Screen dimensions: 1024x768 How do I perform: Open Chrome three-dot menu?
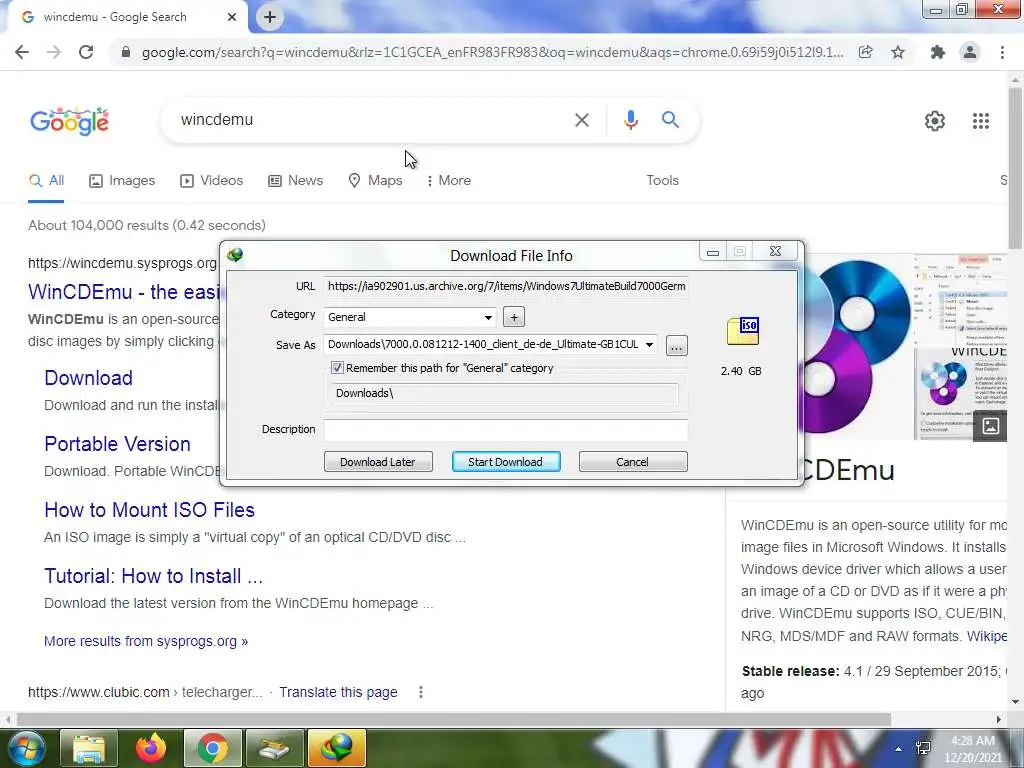(1002, 52)
